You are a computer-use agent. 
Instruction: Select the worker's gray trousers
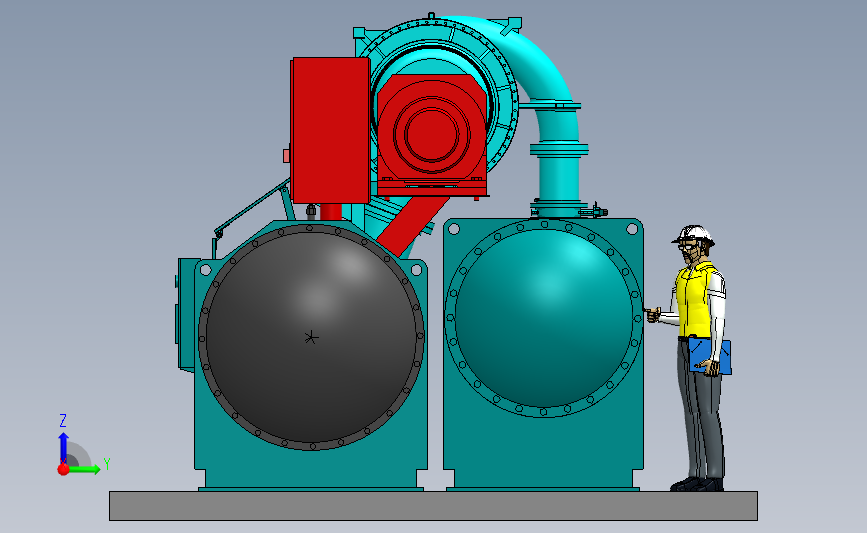(701, 409)
